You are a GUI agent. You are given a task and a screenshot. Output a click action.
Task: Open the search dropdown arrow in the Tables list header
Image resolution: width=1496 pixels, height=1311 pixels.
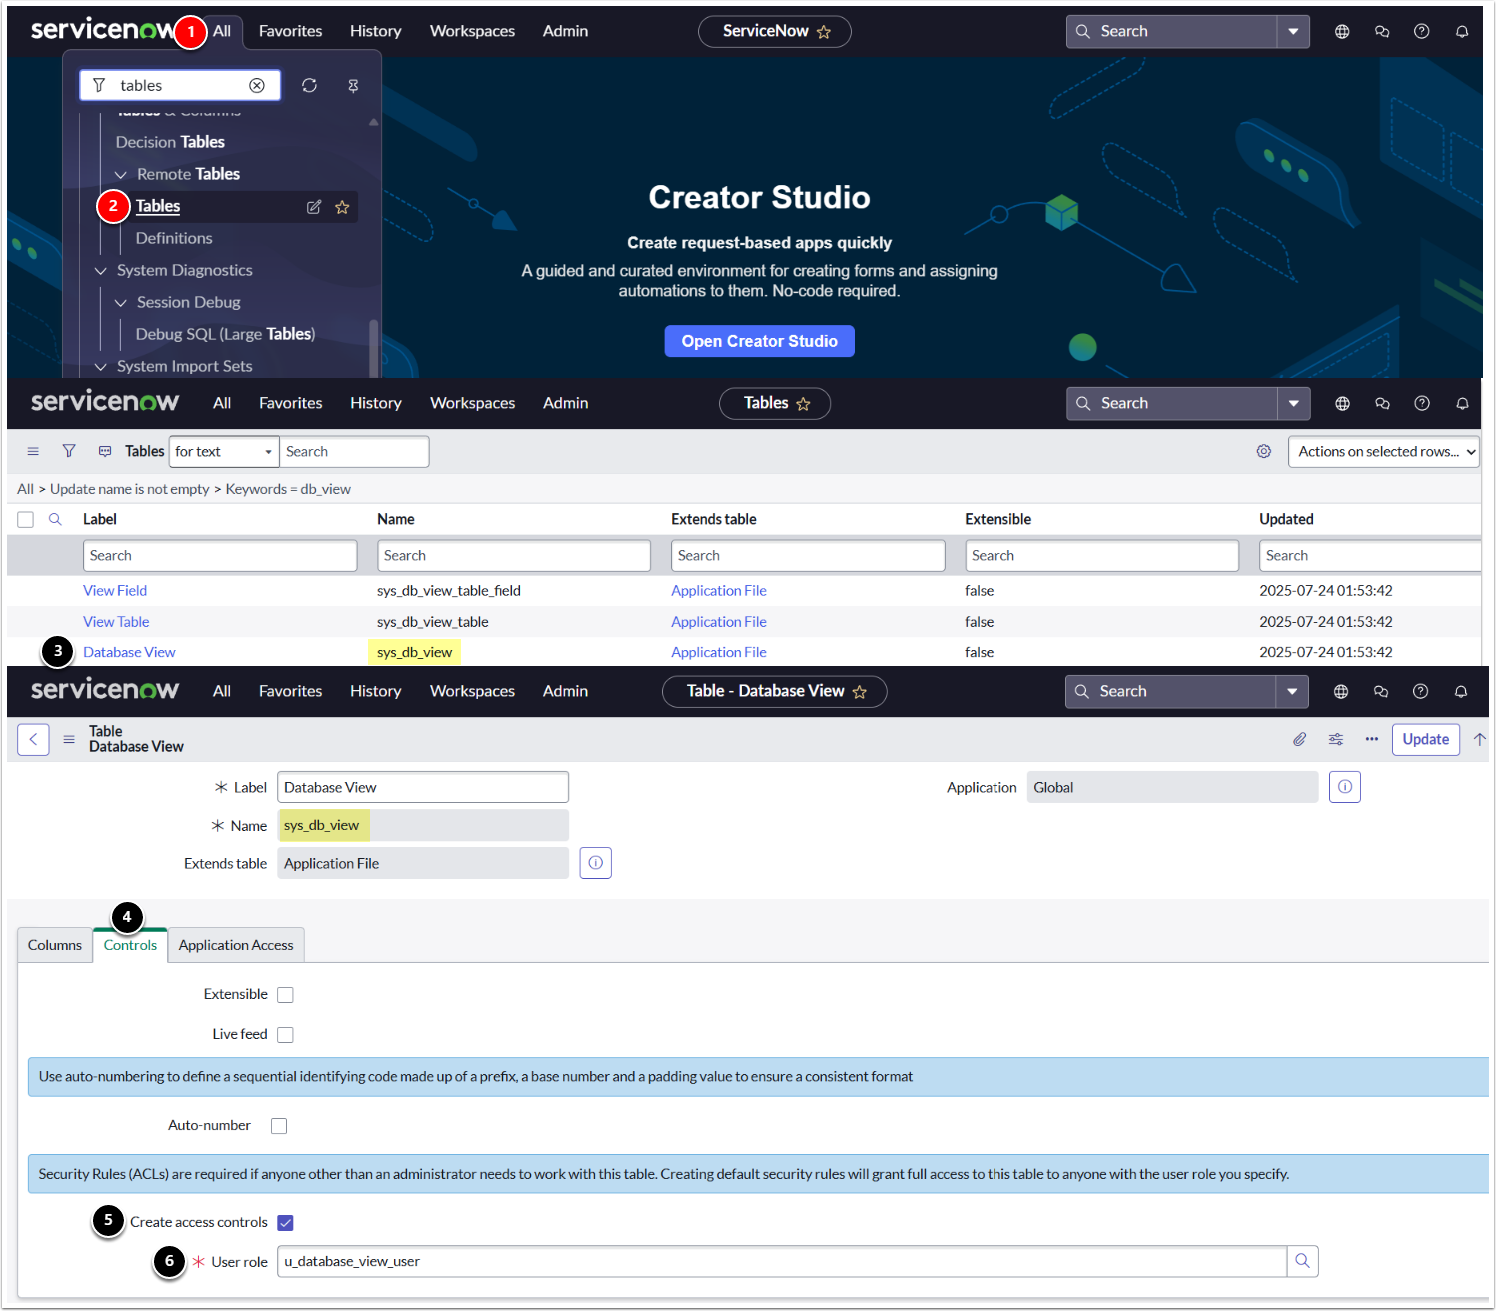click(x=1293, y=404)
